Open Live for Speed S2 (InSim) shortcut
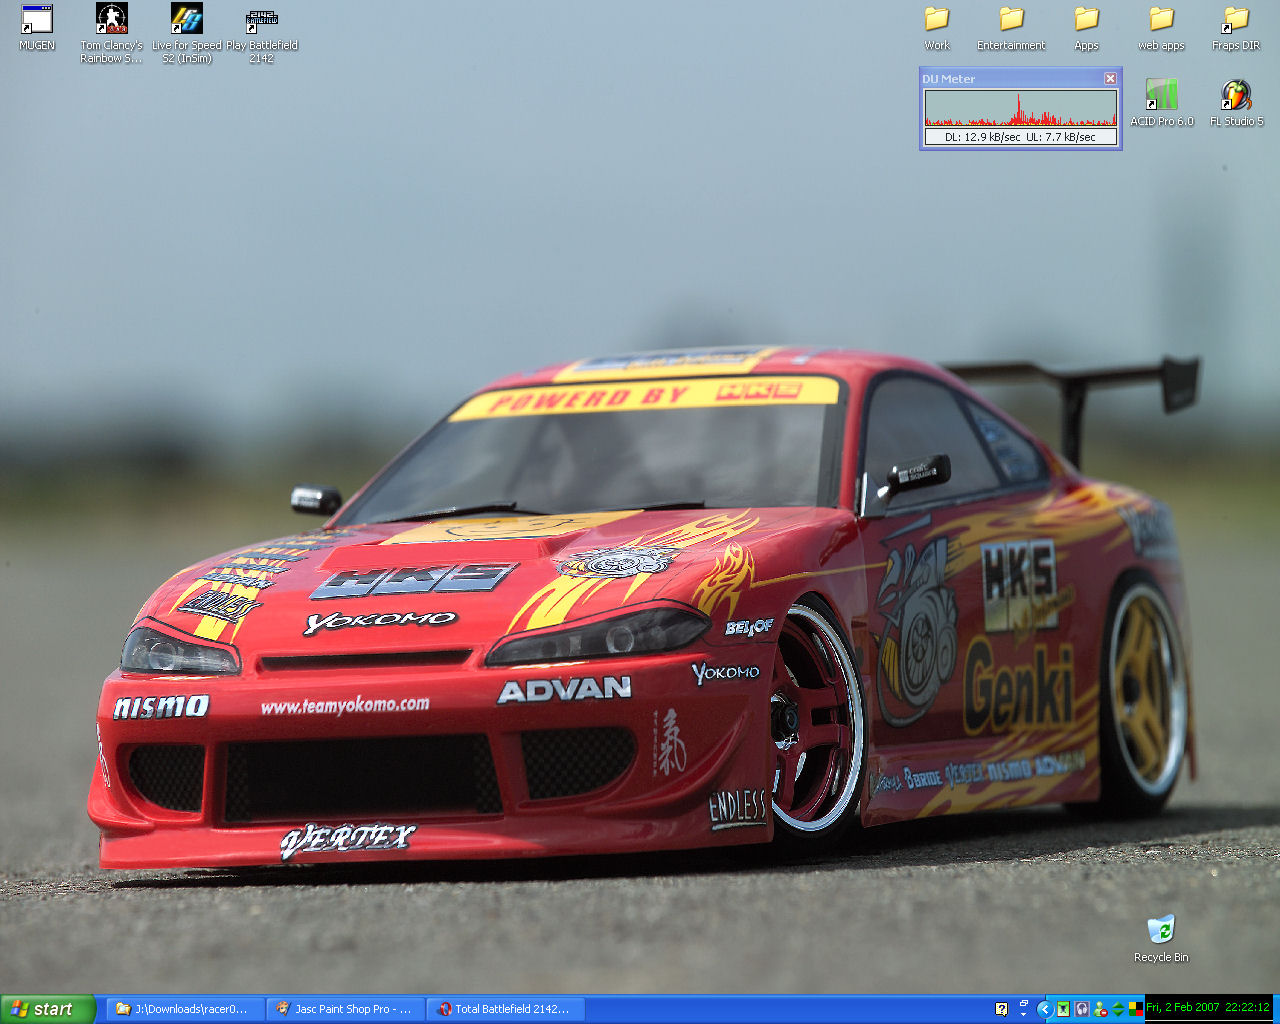 click(186, 33)
